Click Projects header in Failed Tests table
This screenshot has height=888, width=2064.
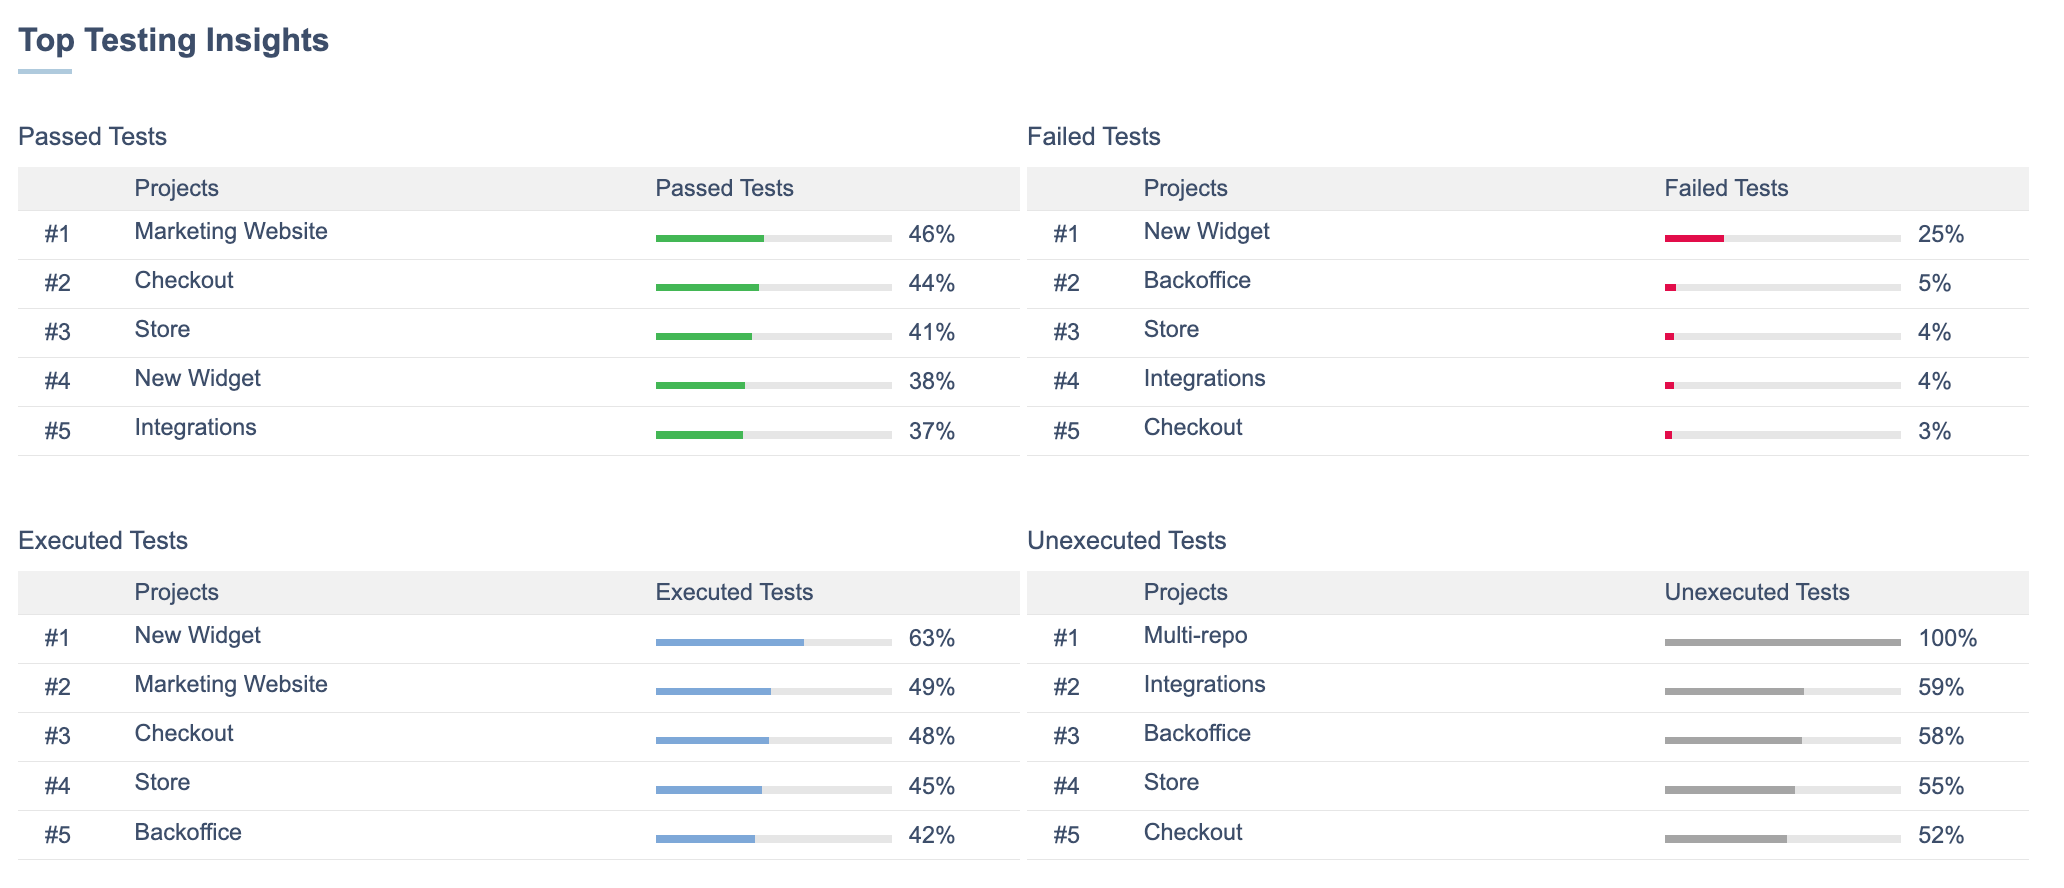point(1185,189)
